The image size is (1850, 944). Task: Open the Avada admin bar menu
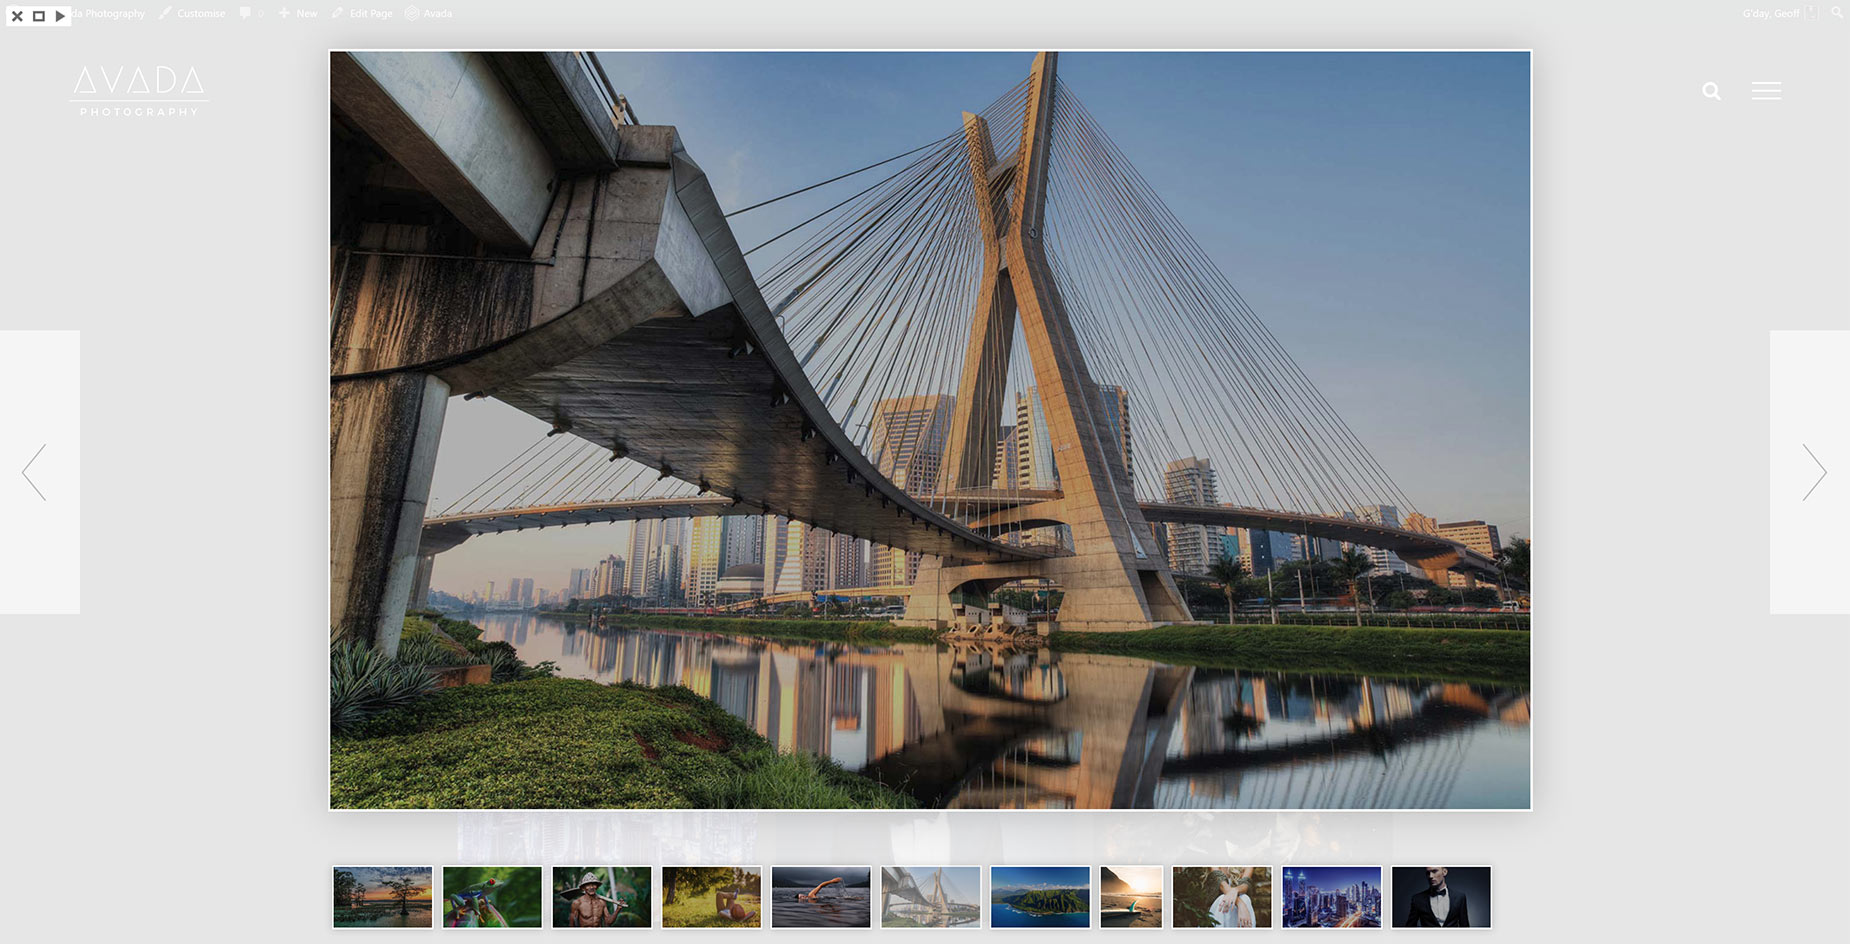click(x=429, y=13)
